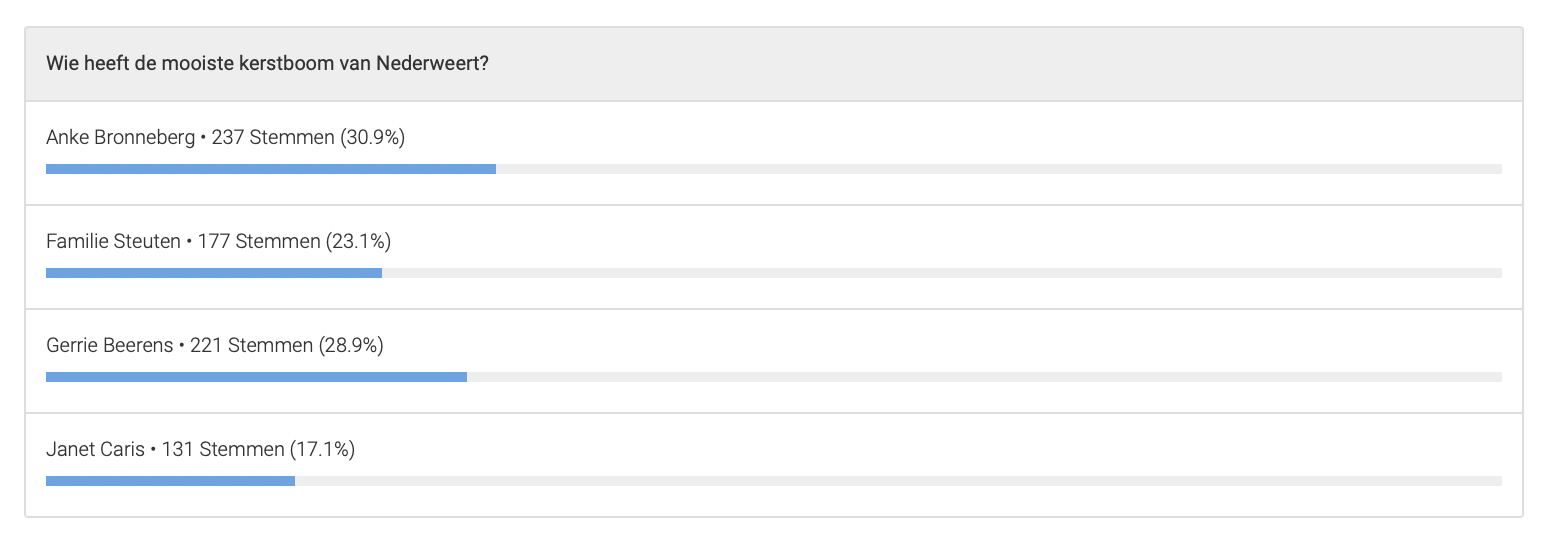
Task: Choose the Gerrie Beerens name label
Action: point(109,346)
